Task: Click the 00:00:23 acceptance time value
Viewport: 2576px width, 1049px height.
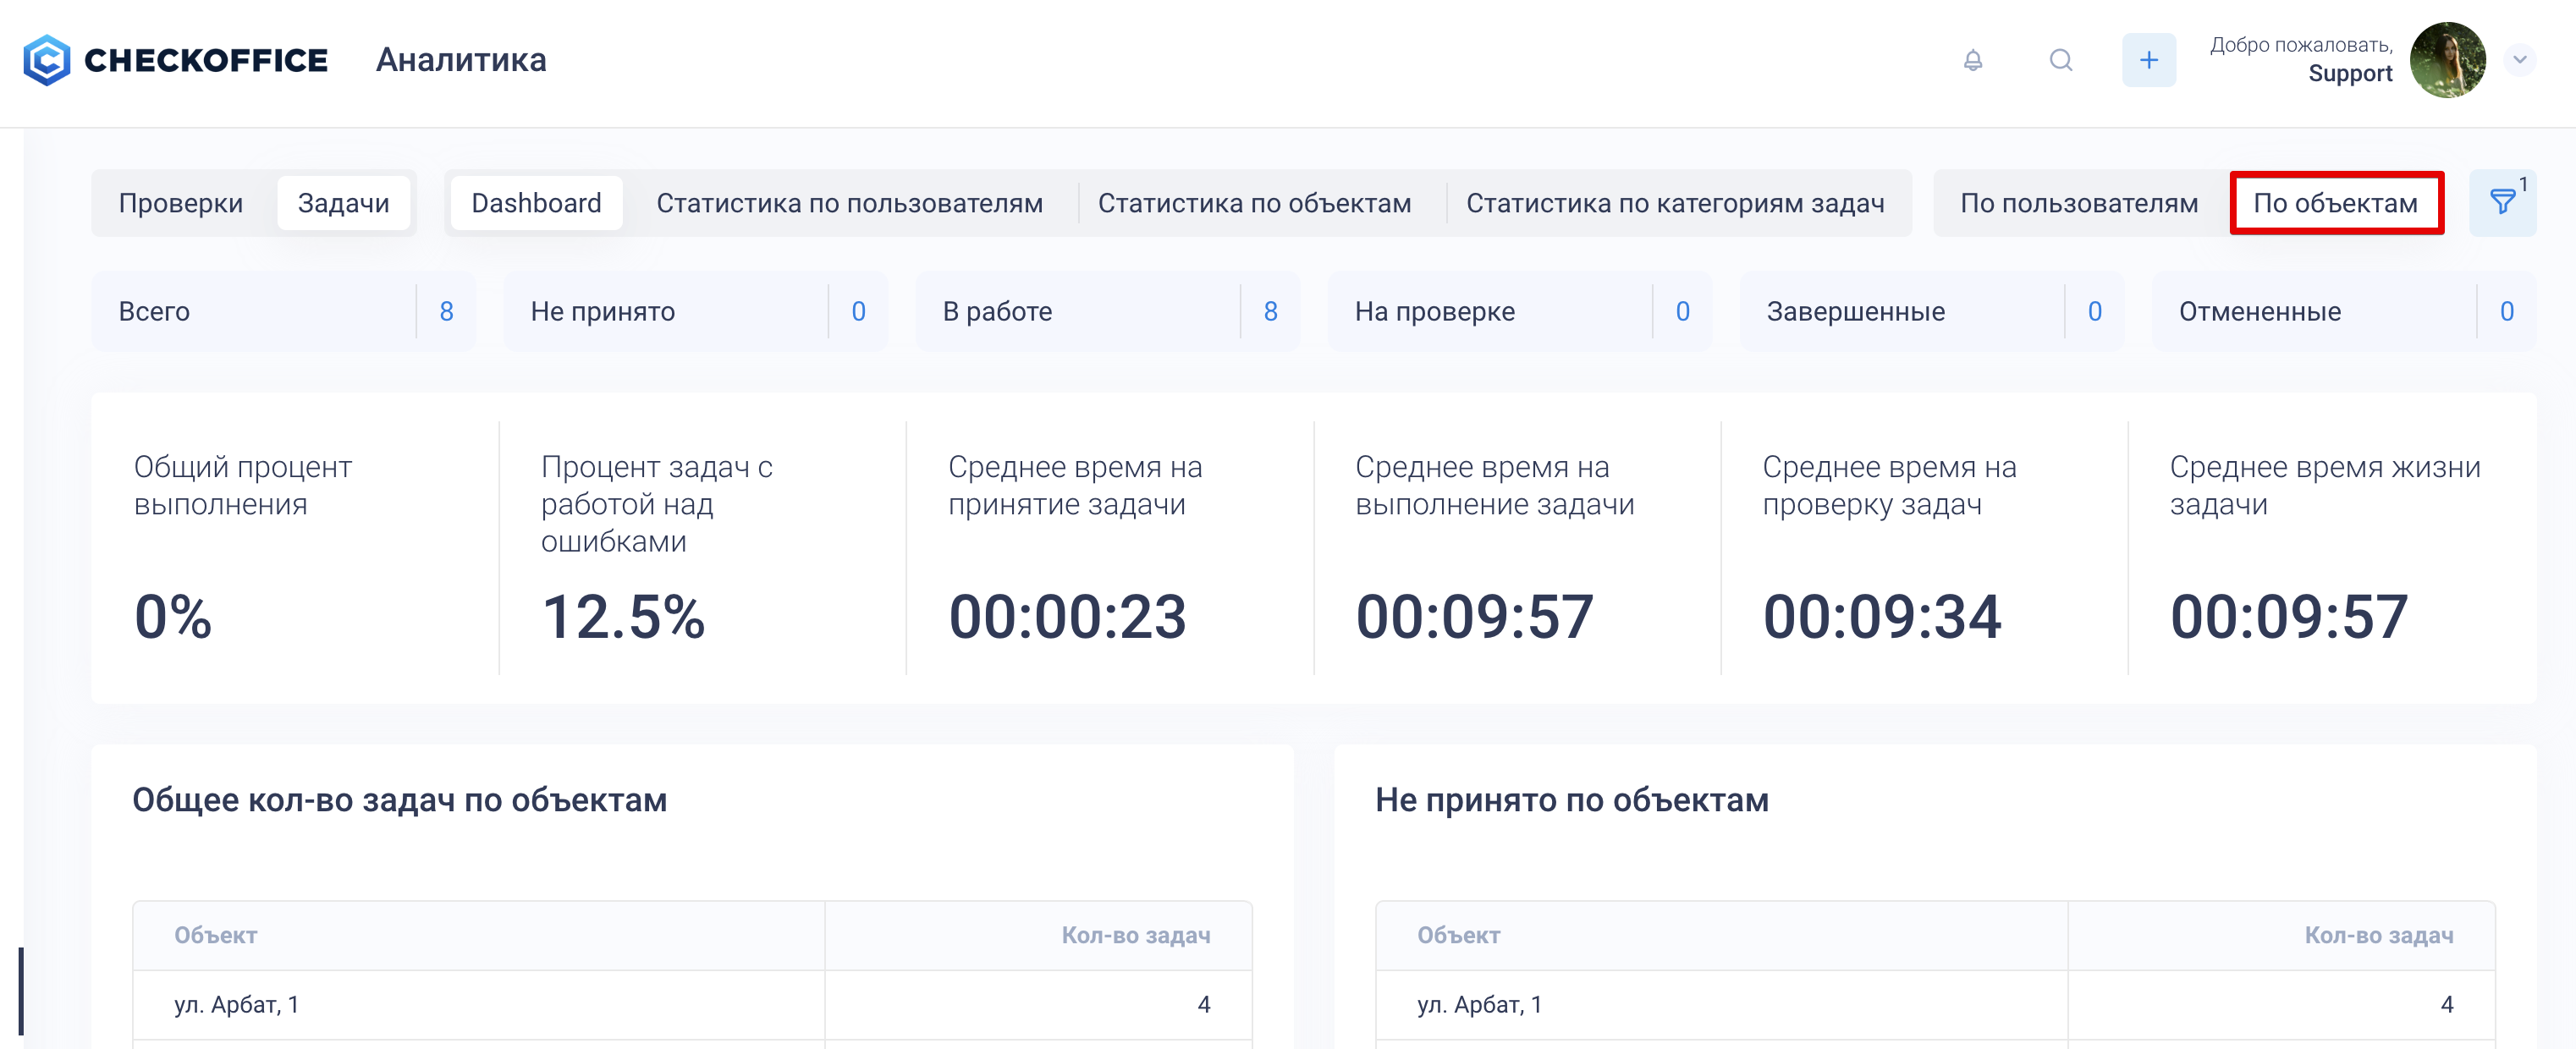Action: [1067, 616]
